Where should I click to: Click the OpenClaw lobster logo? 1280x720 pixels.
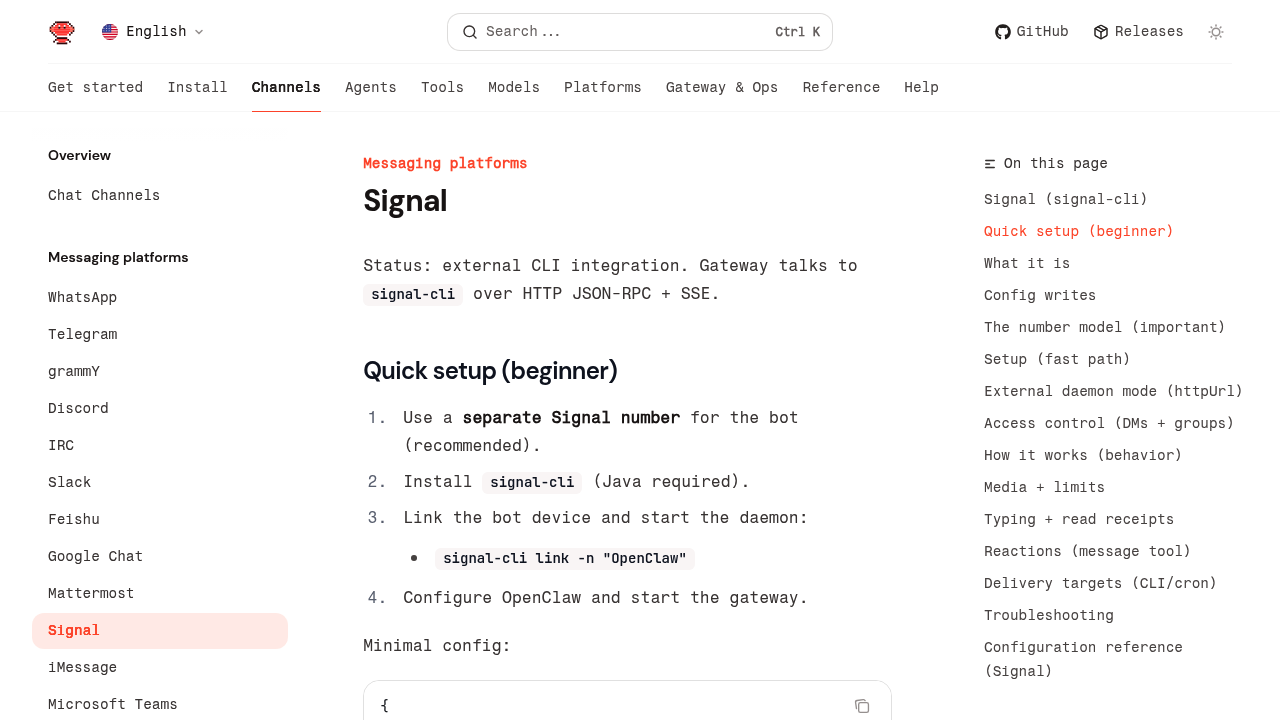[62, 32]
